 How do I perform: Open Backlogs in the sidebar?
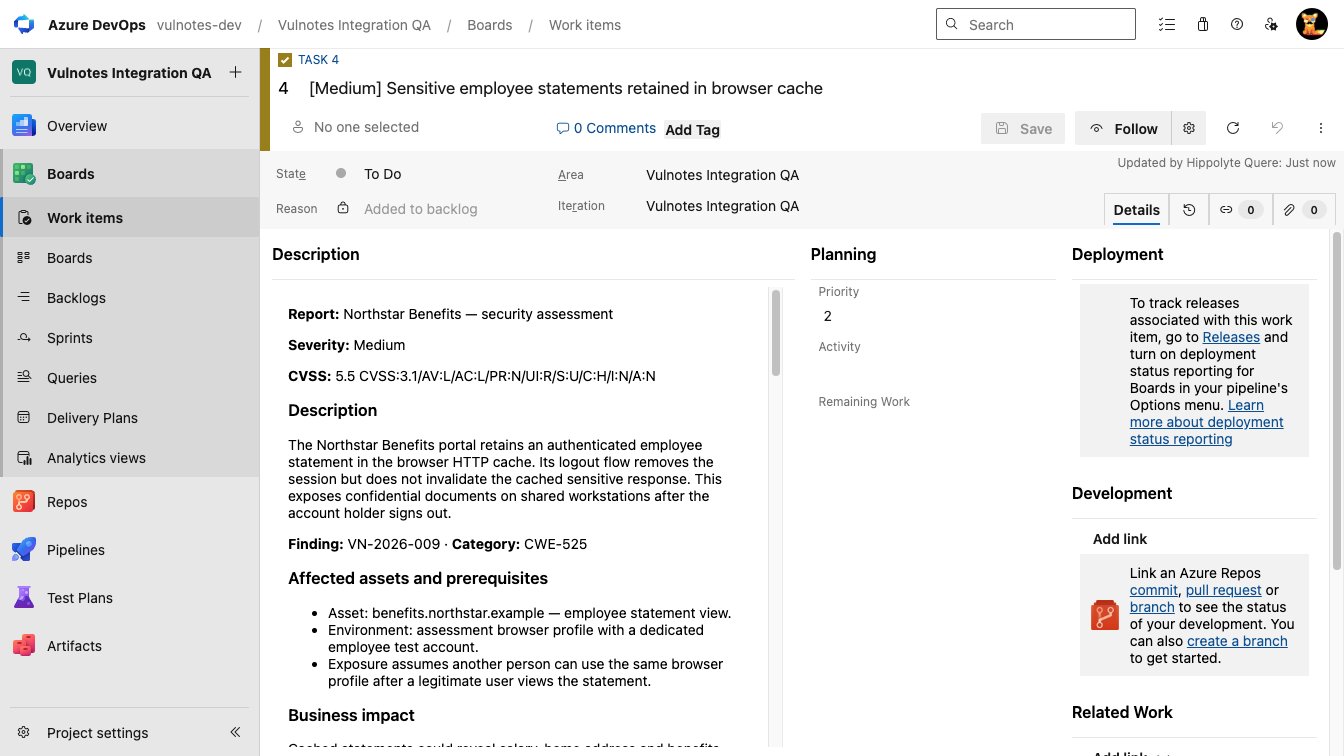pos(130,298)
